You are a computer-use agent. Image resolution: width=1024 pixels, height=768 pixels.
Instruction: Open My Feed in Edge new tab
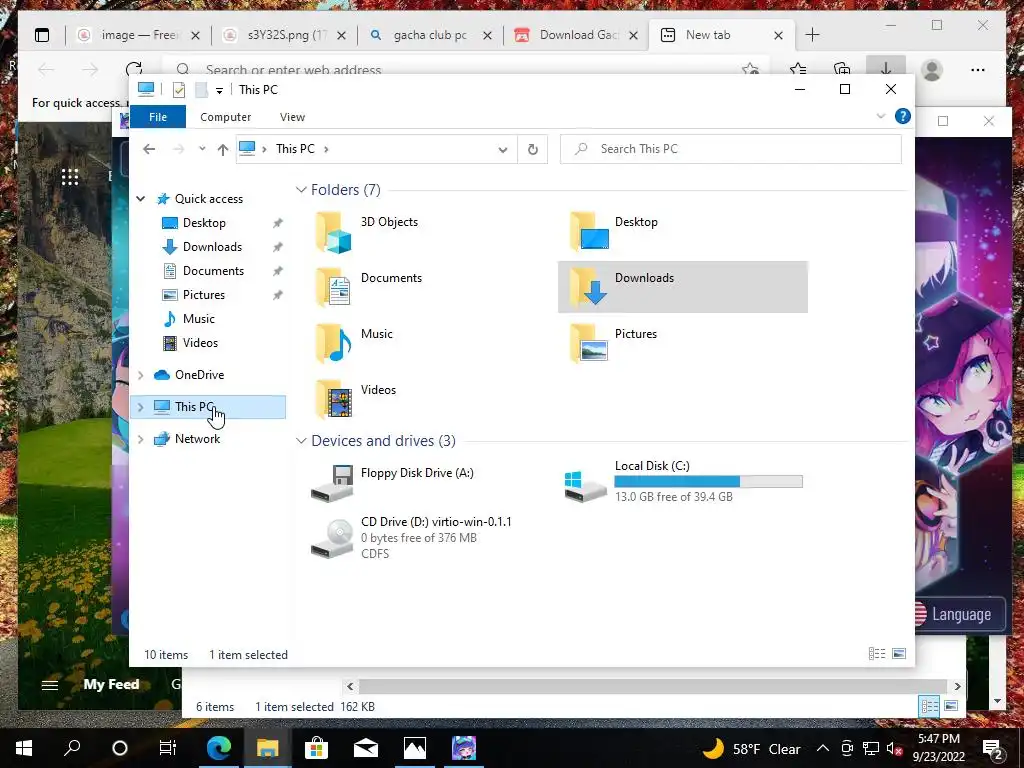click(x=111, y=684)
